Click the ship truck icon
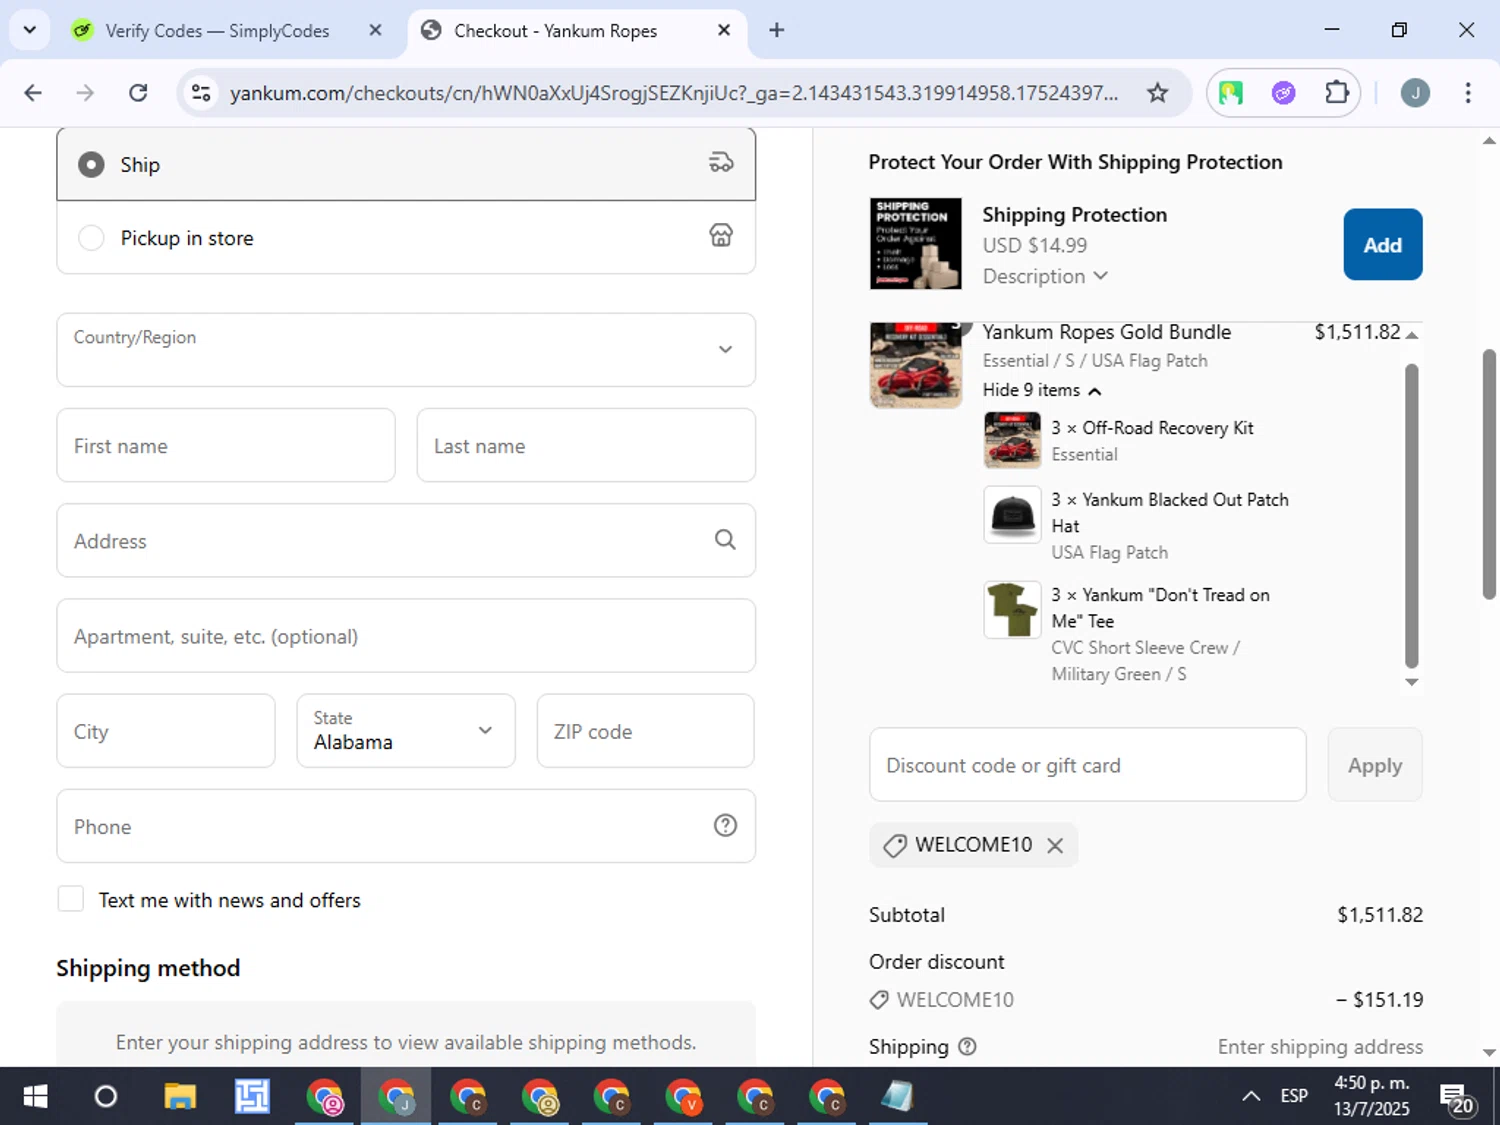Viewport: 1500px width, 1125px height. click(721, 163)
